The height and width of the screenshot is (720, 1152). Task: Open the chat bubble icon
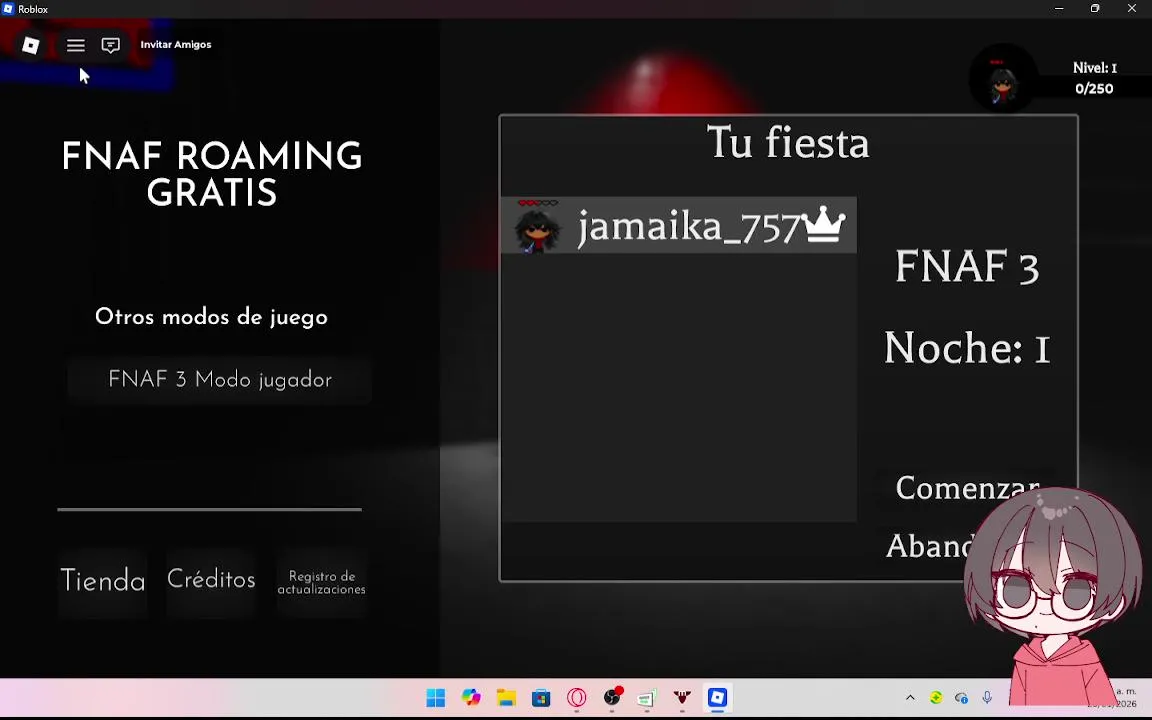[x=111, y=46]
